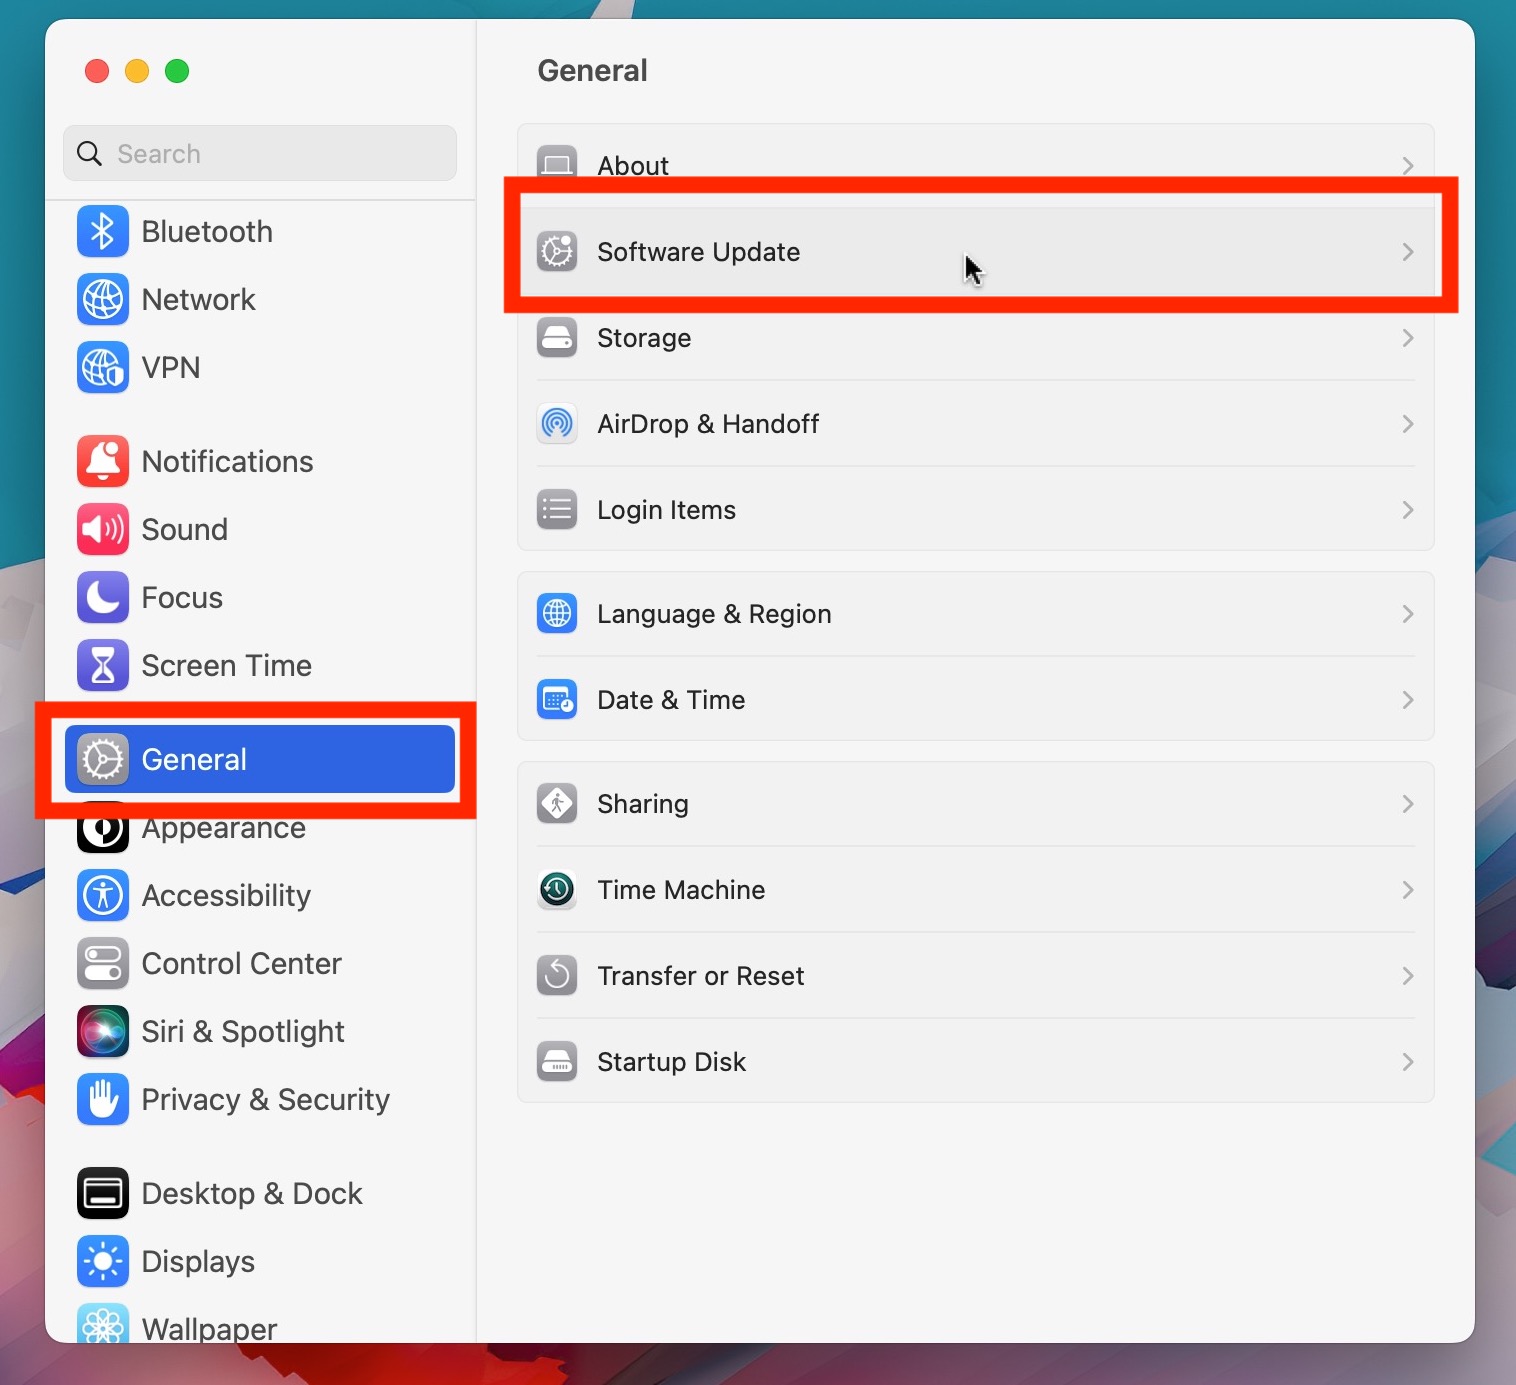Image resolution: width=1516 pixels, height=1385 pixels.
Task: Expand Language & Region chevron arrow
Action: pyautogui.click(x=1407, y=614)
